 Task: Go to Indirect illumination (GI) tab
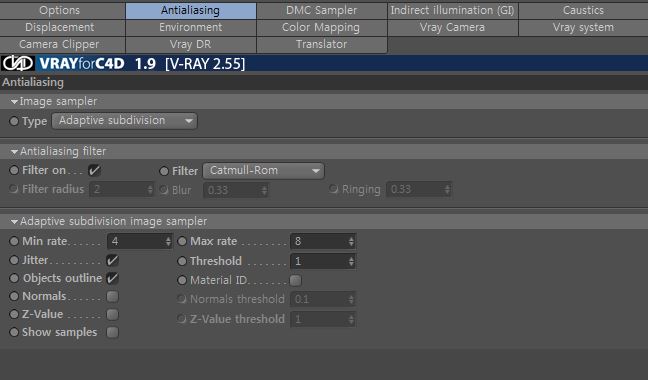click(x=453, y=10)
